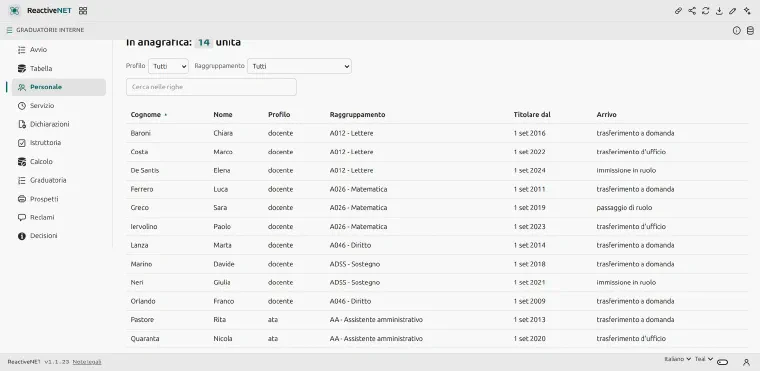760x371 pixels.
Task: Click the refresh sync icon
Action: 706,11
